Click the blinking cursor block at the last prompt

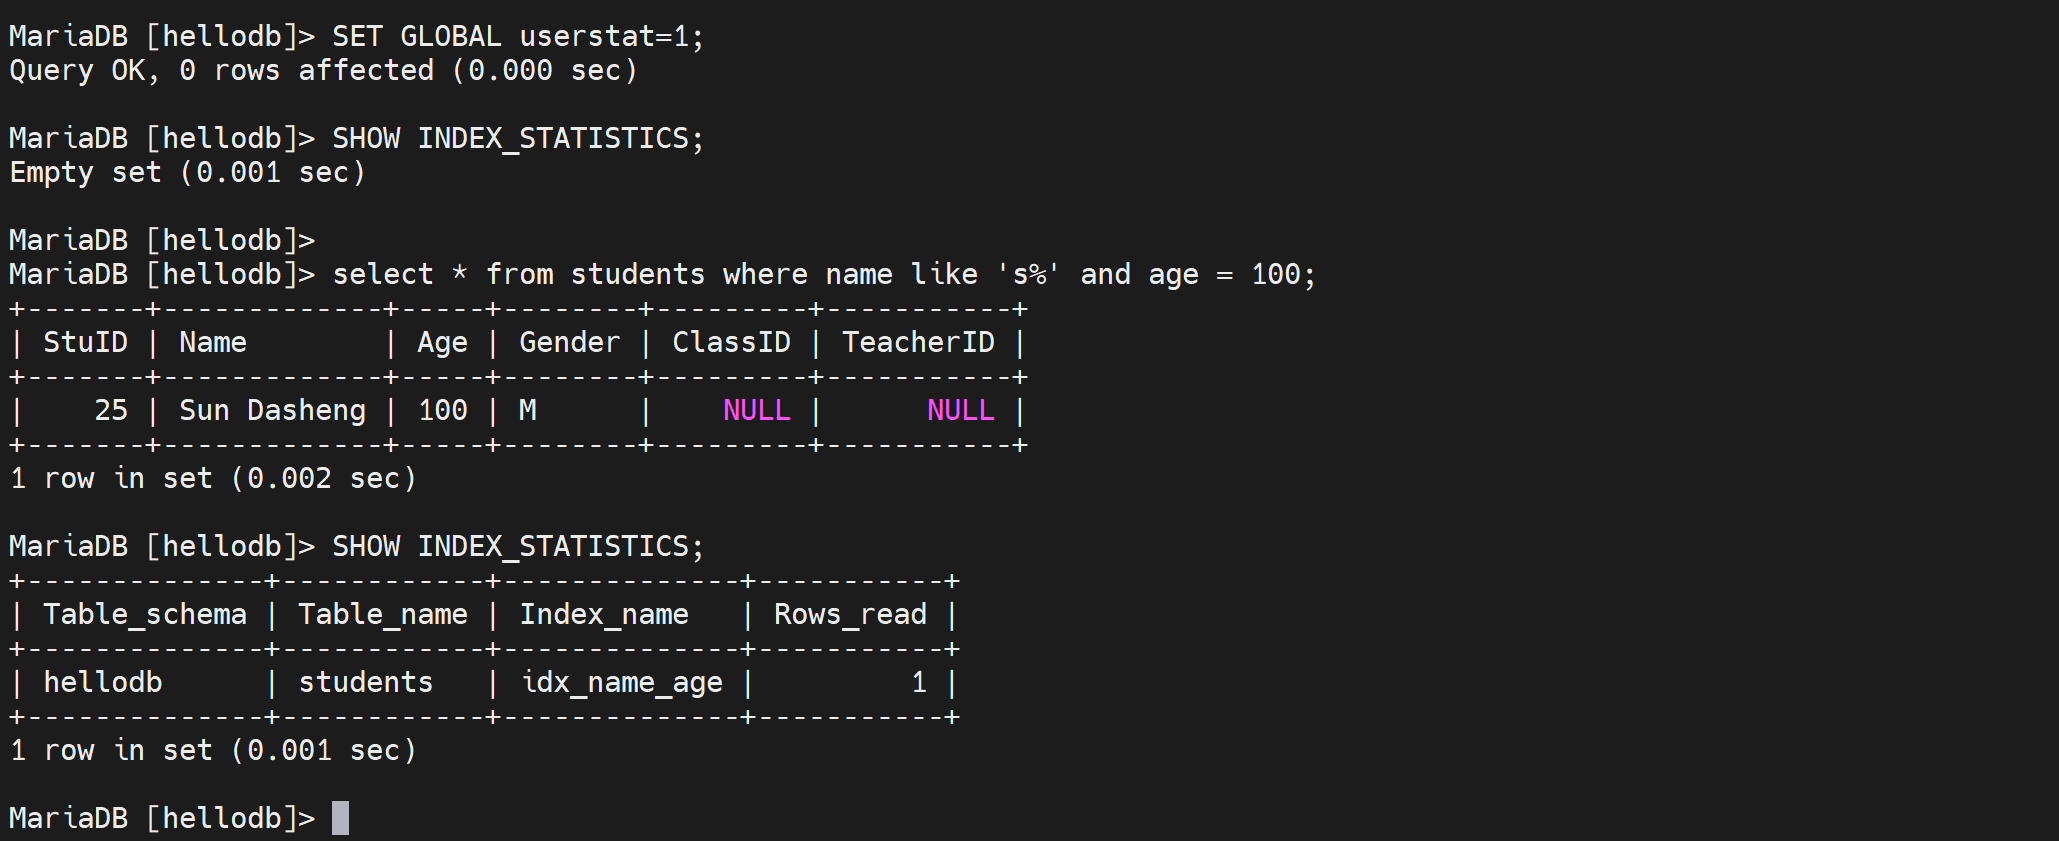click(340, 818)
